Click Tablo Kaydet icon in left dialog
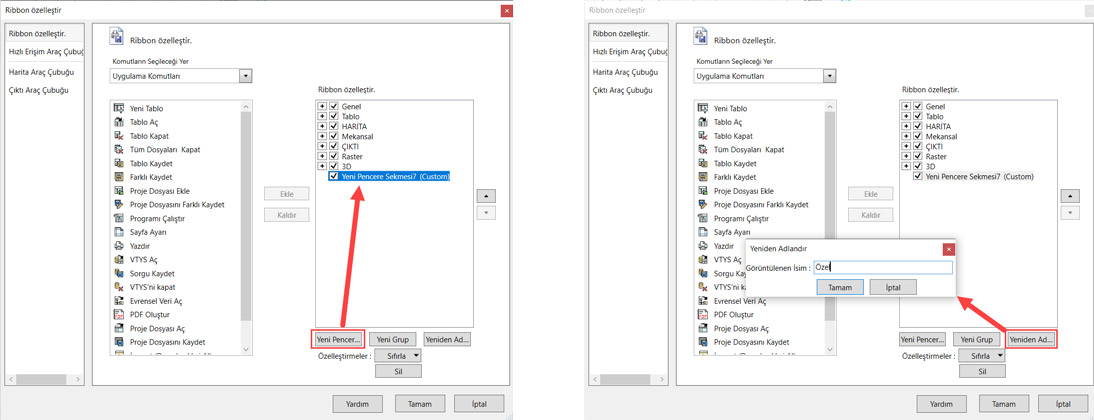 click(119, 163)
